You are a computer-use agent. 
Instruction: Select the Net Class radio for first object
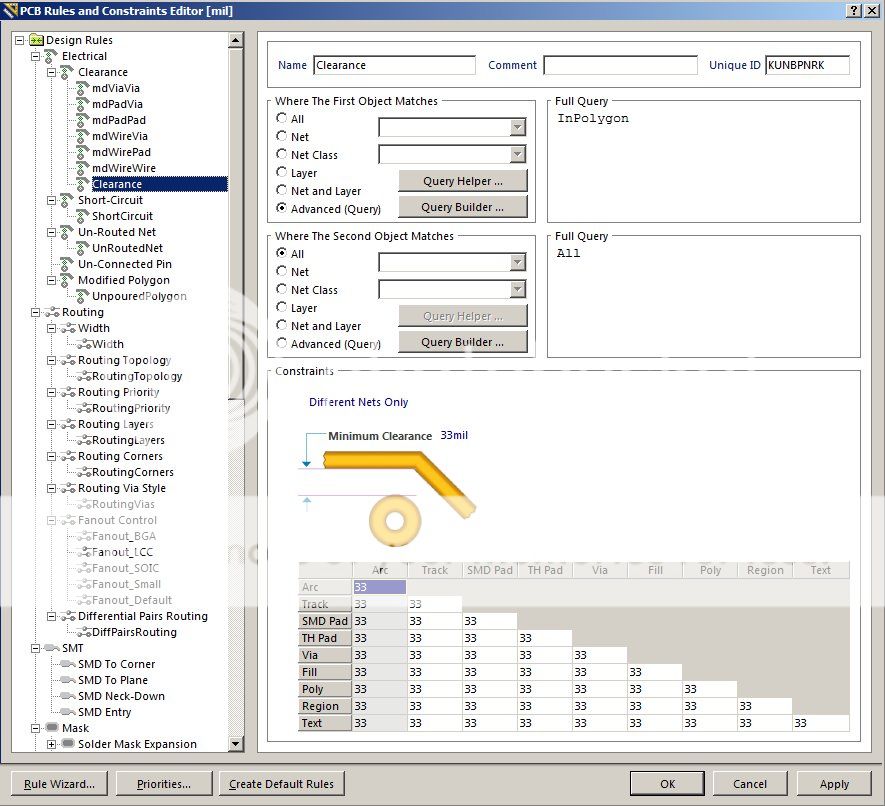[283, 155]
